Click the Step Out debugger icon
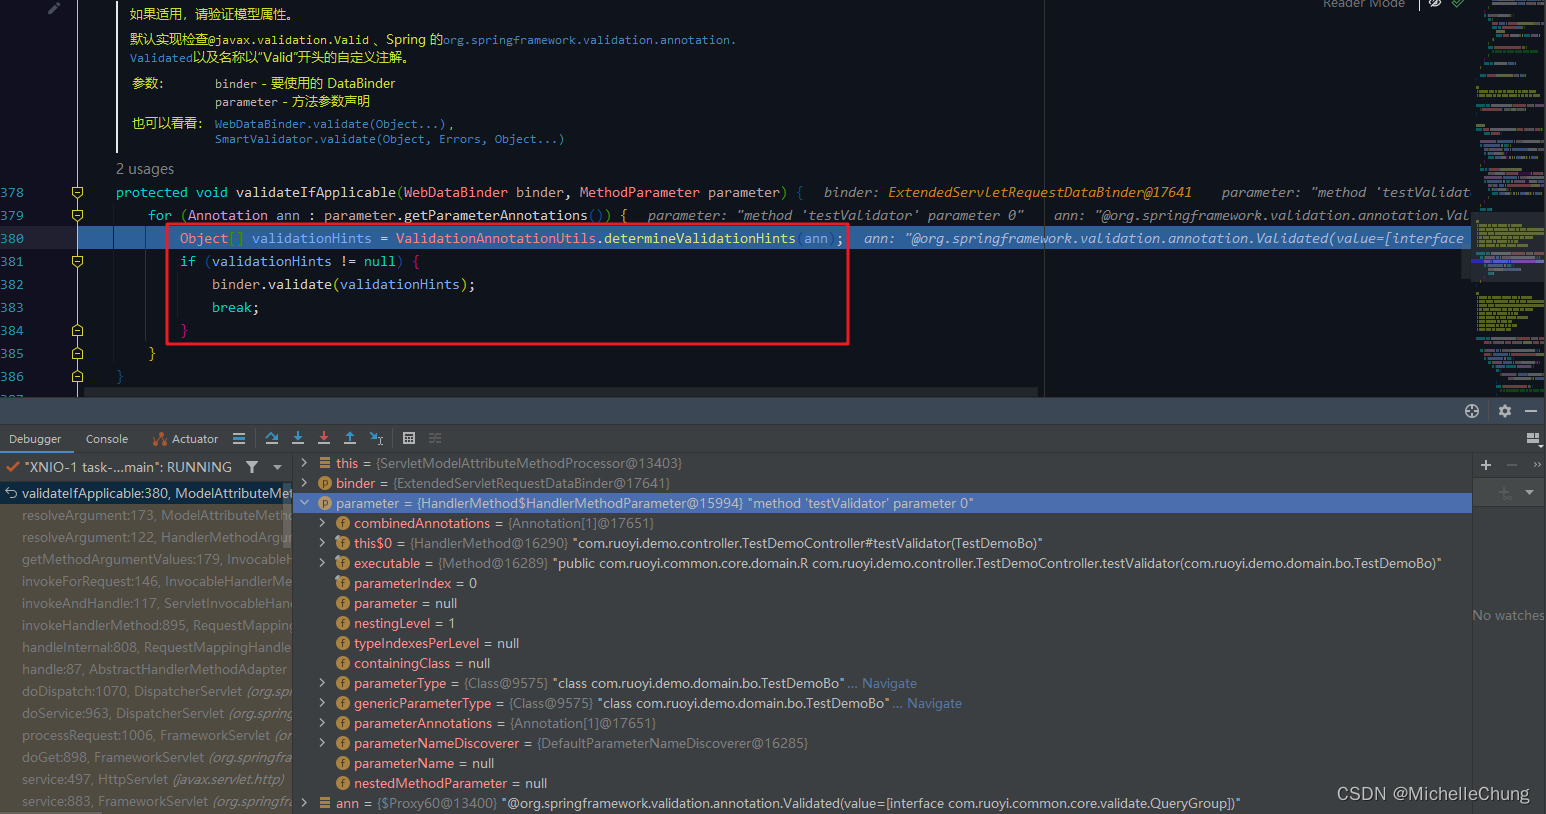The height and width of the screenshot is (814, 1546). tap(349, 438)
